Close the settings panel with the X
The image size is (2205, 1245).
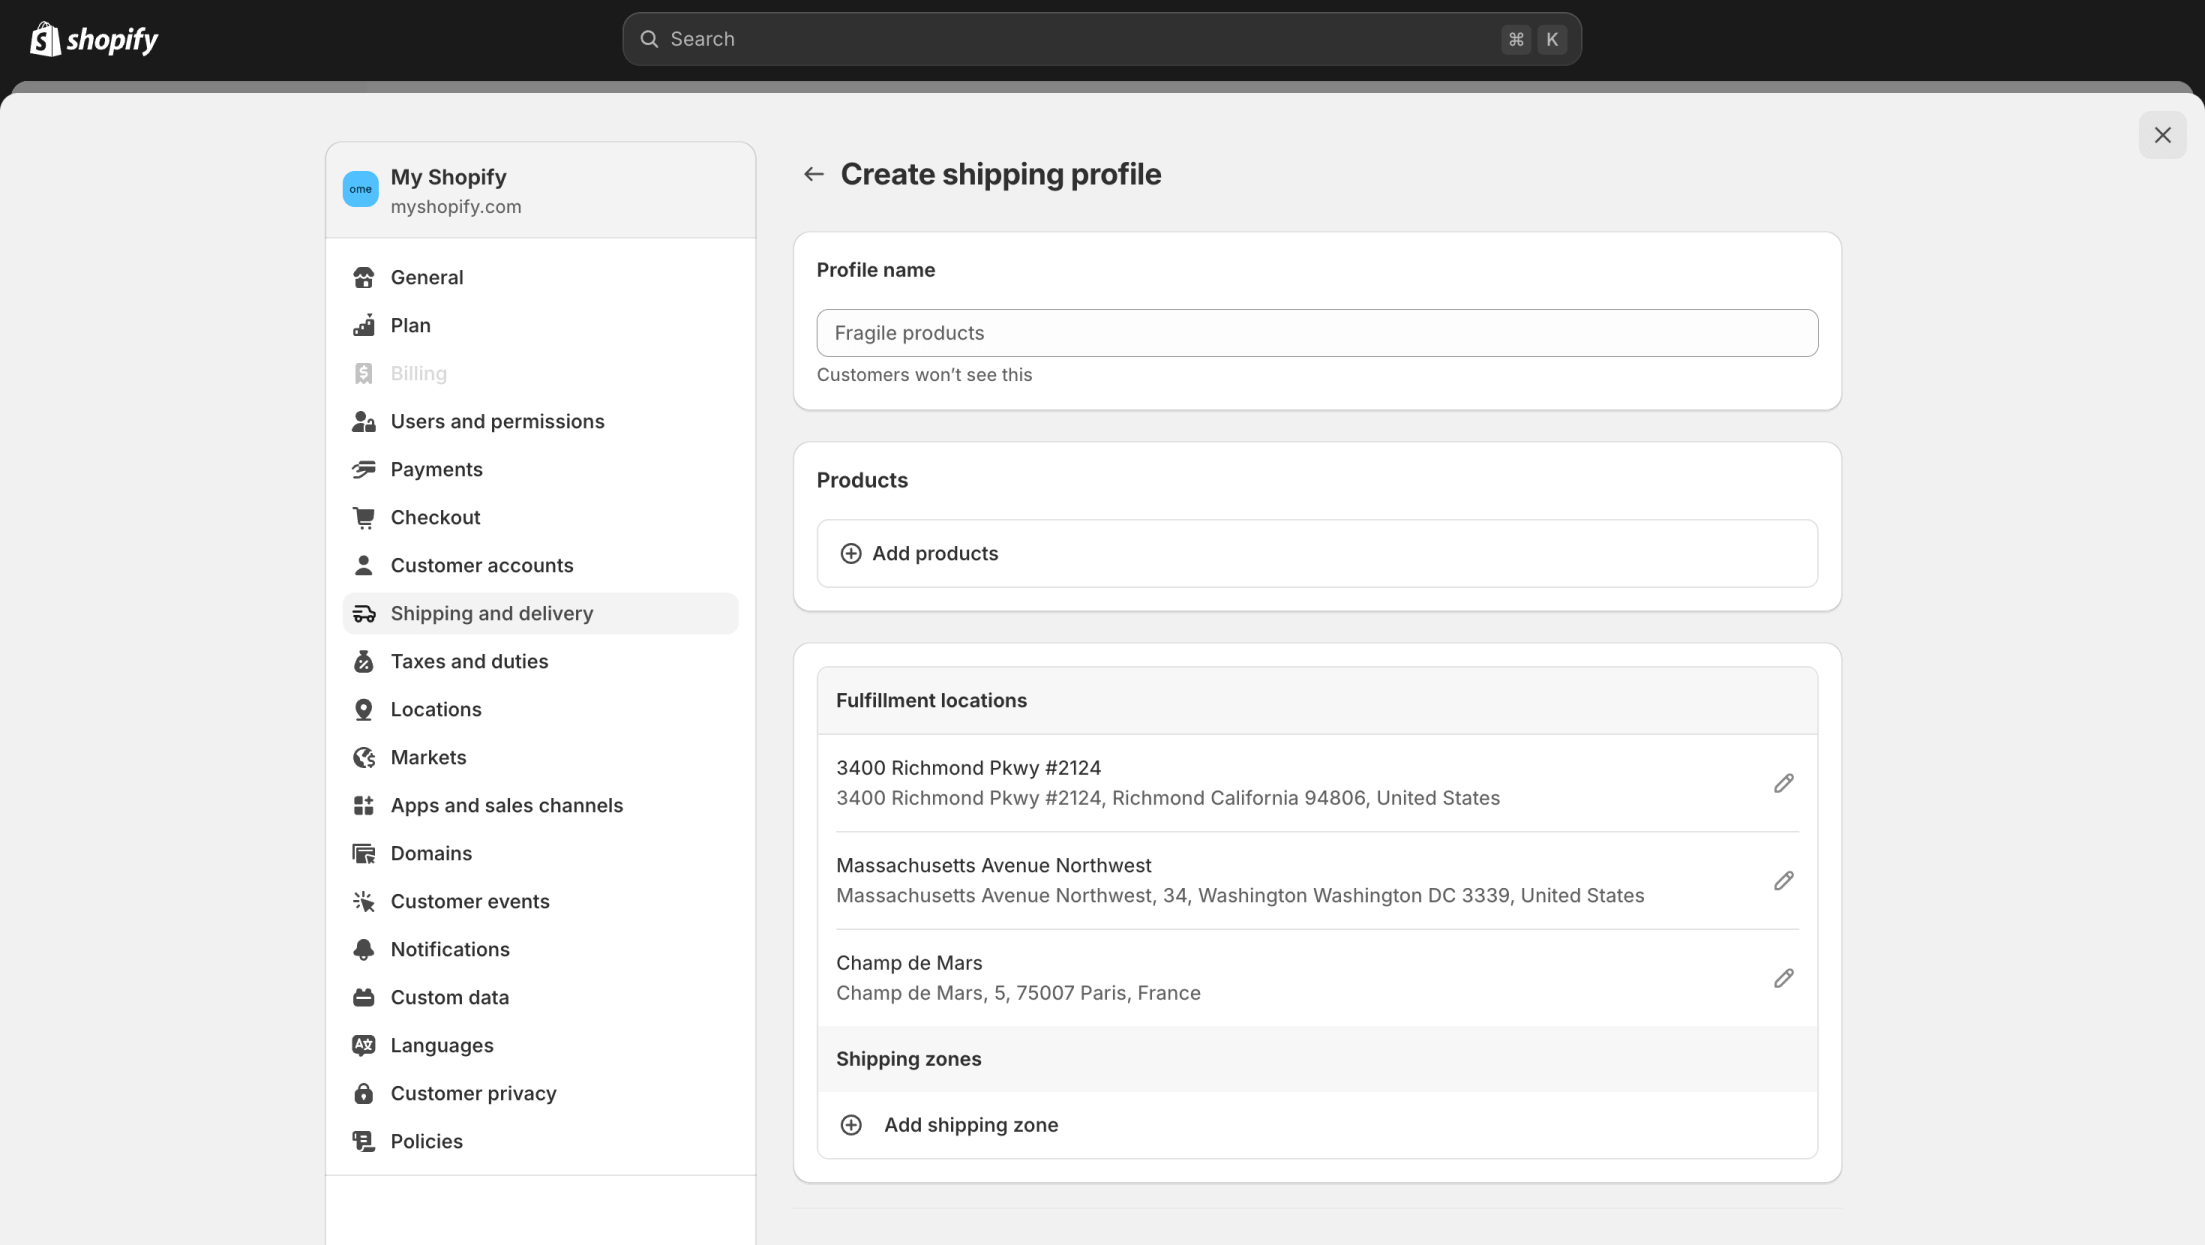pyautogui.click(x=2162, y=135)
